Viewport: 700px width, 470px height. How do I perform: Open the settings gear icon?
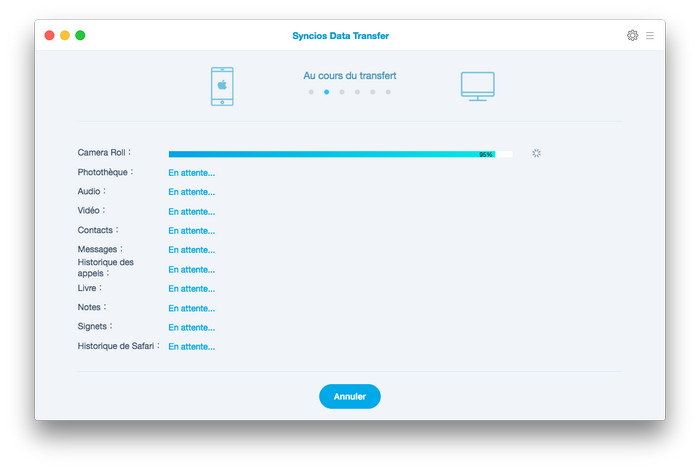[632, 35]
